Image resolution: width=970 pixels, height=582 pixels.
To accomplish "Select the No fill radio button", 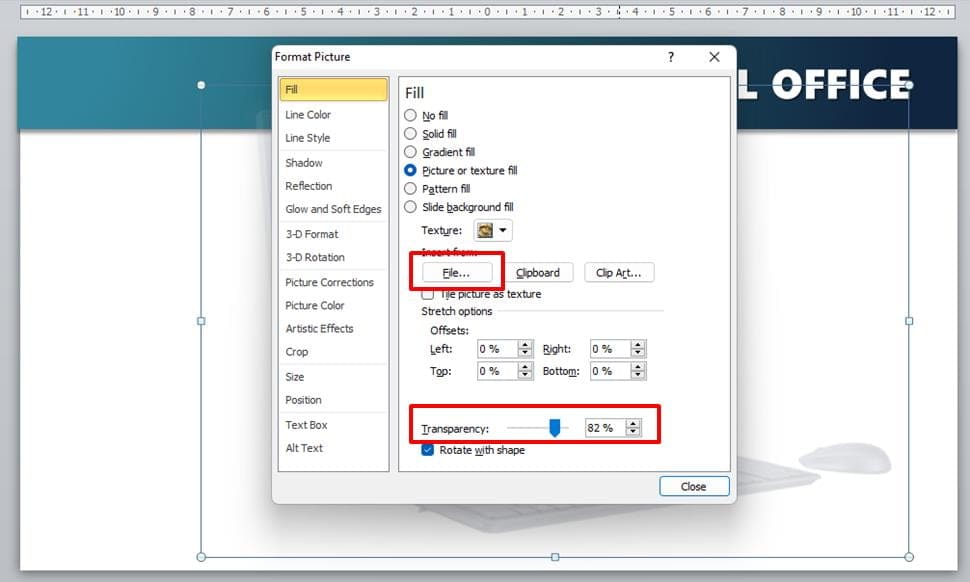I will (x=410, y=116).
